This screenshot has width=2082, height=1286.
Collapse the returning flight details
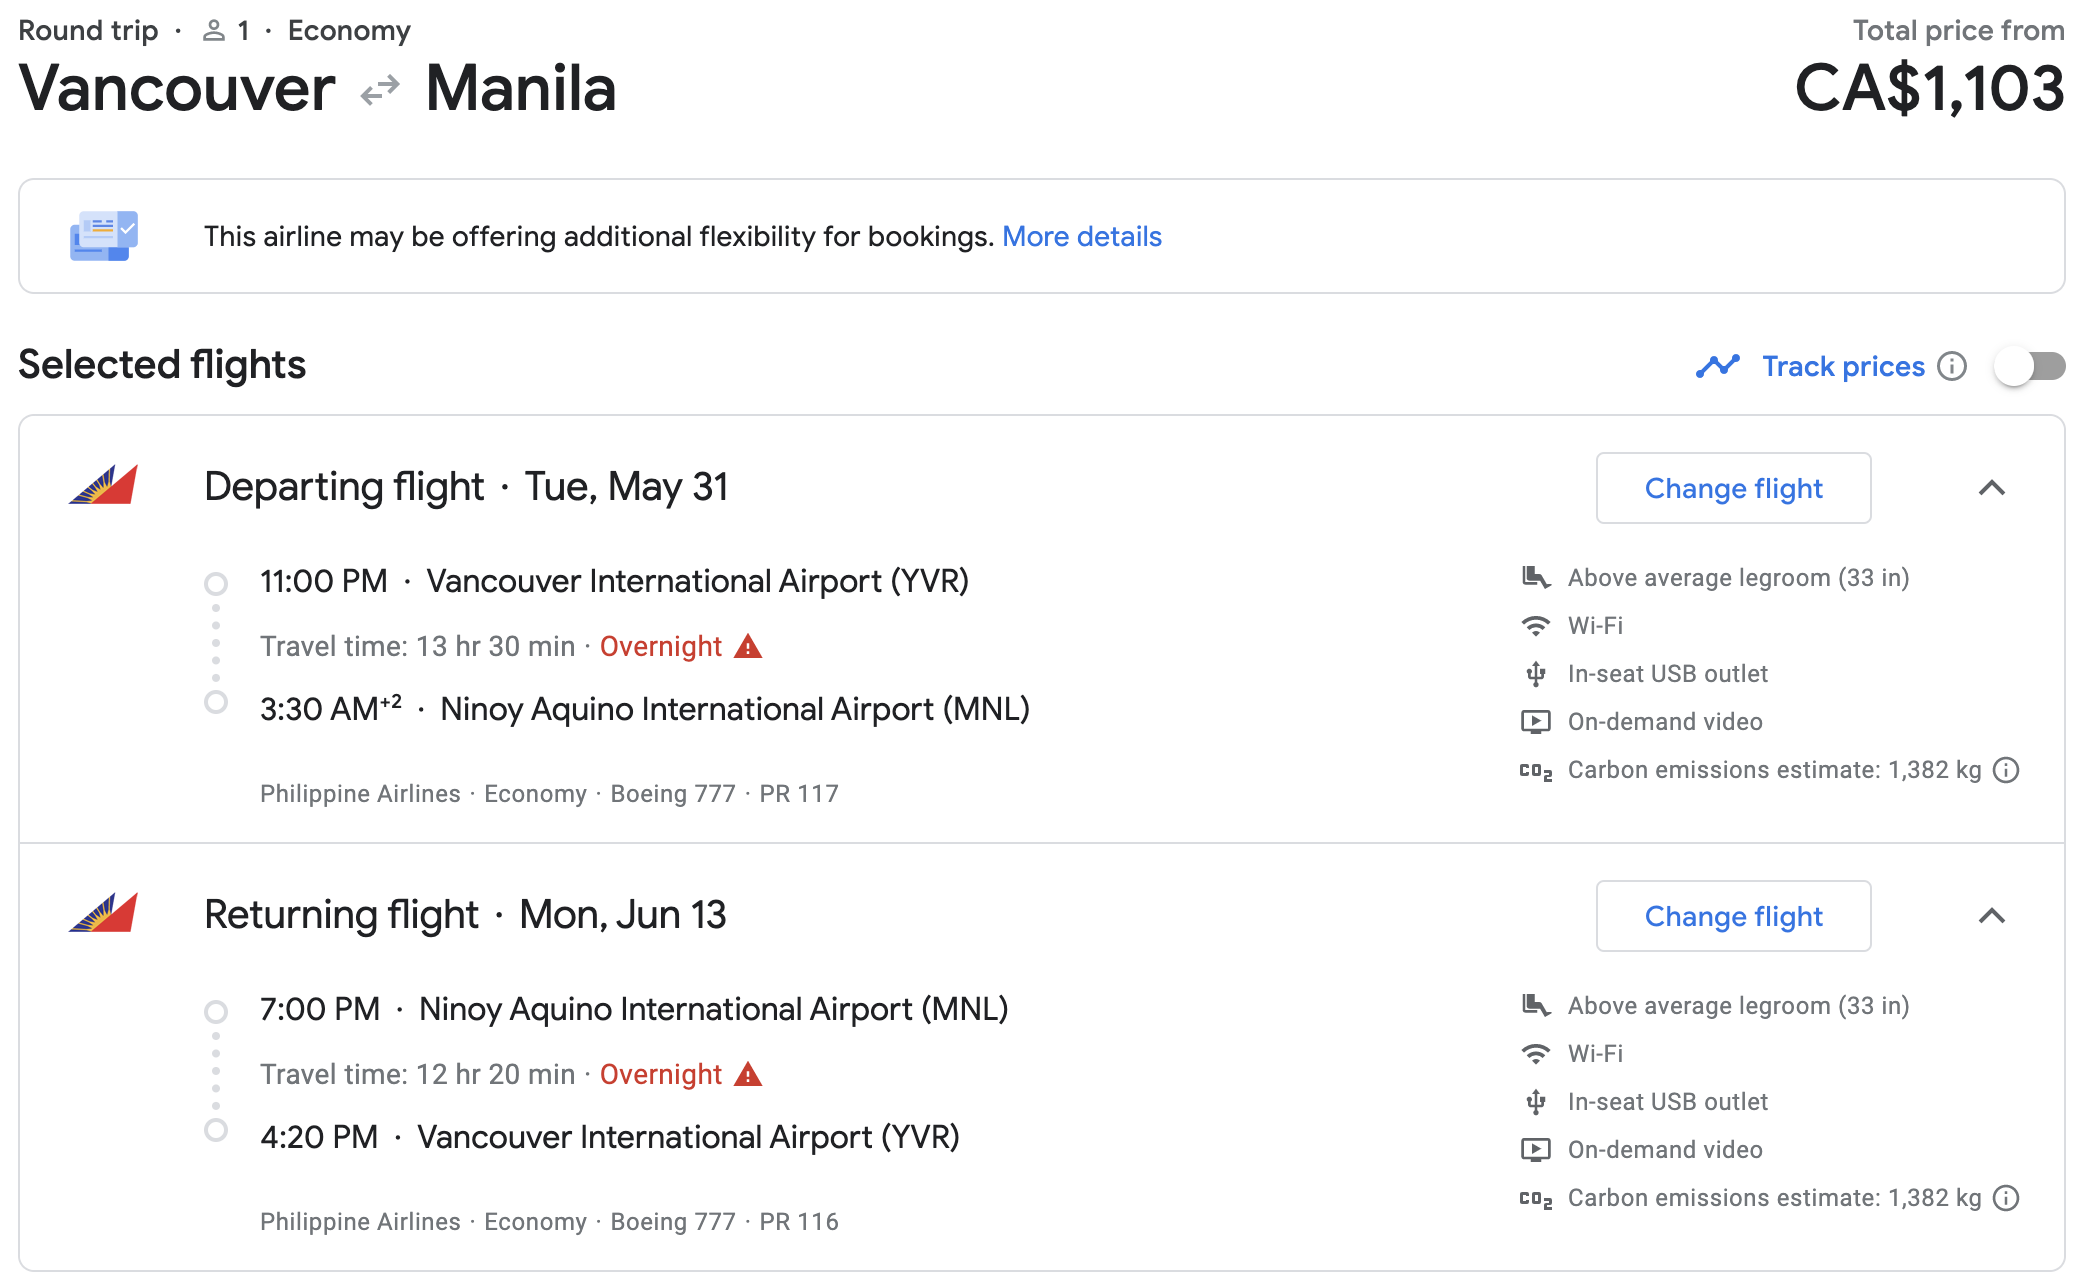(x=1991, y=916)
